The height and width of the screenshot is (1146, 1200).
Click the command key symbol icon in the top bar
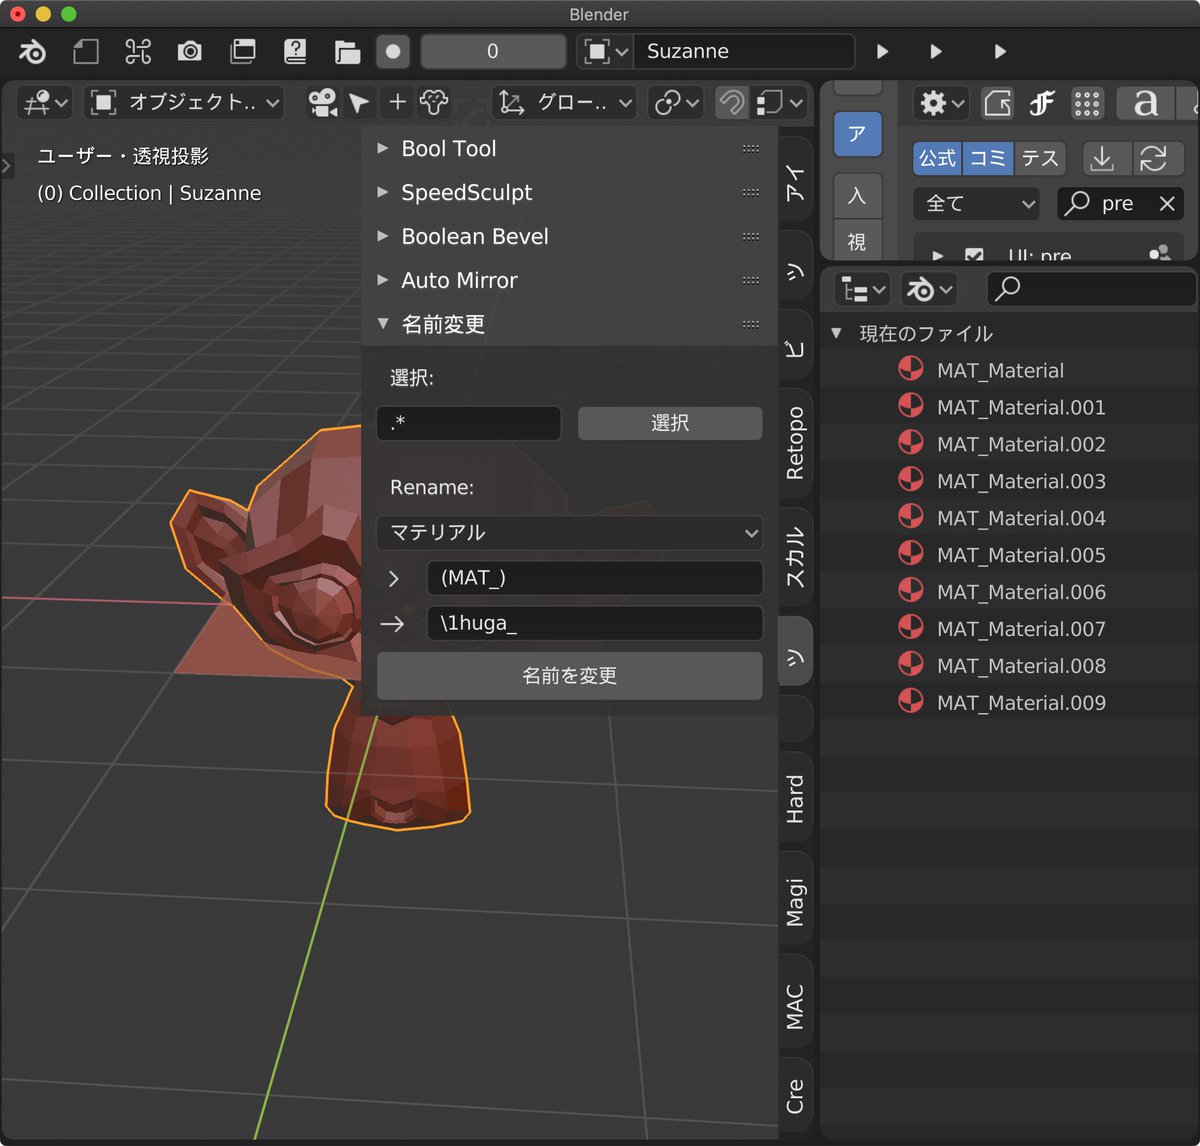click(x=138, y=51)
